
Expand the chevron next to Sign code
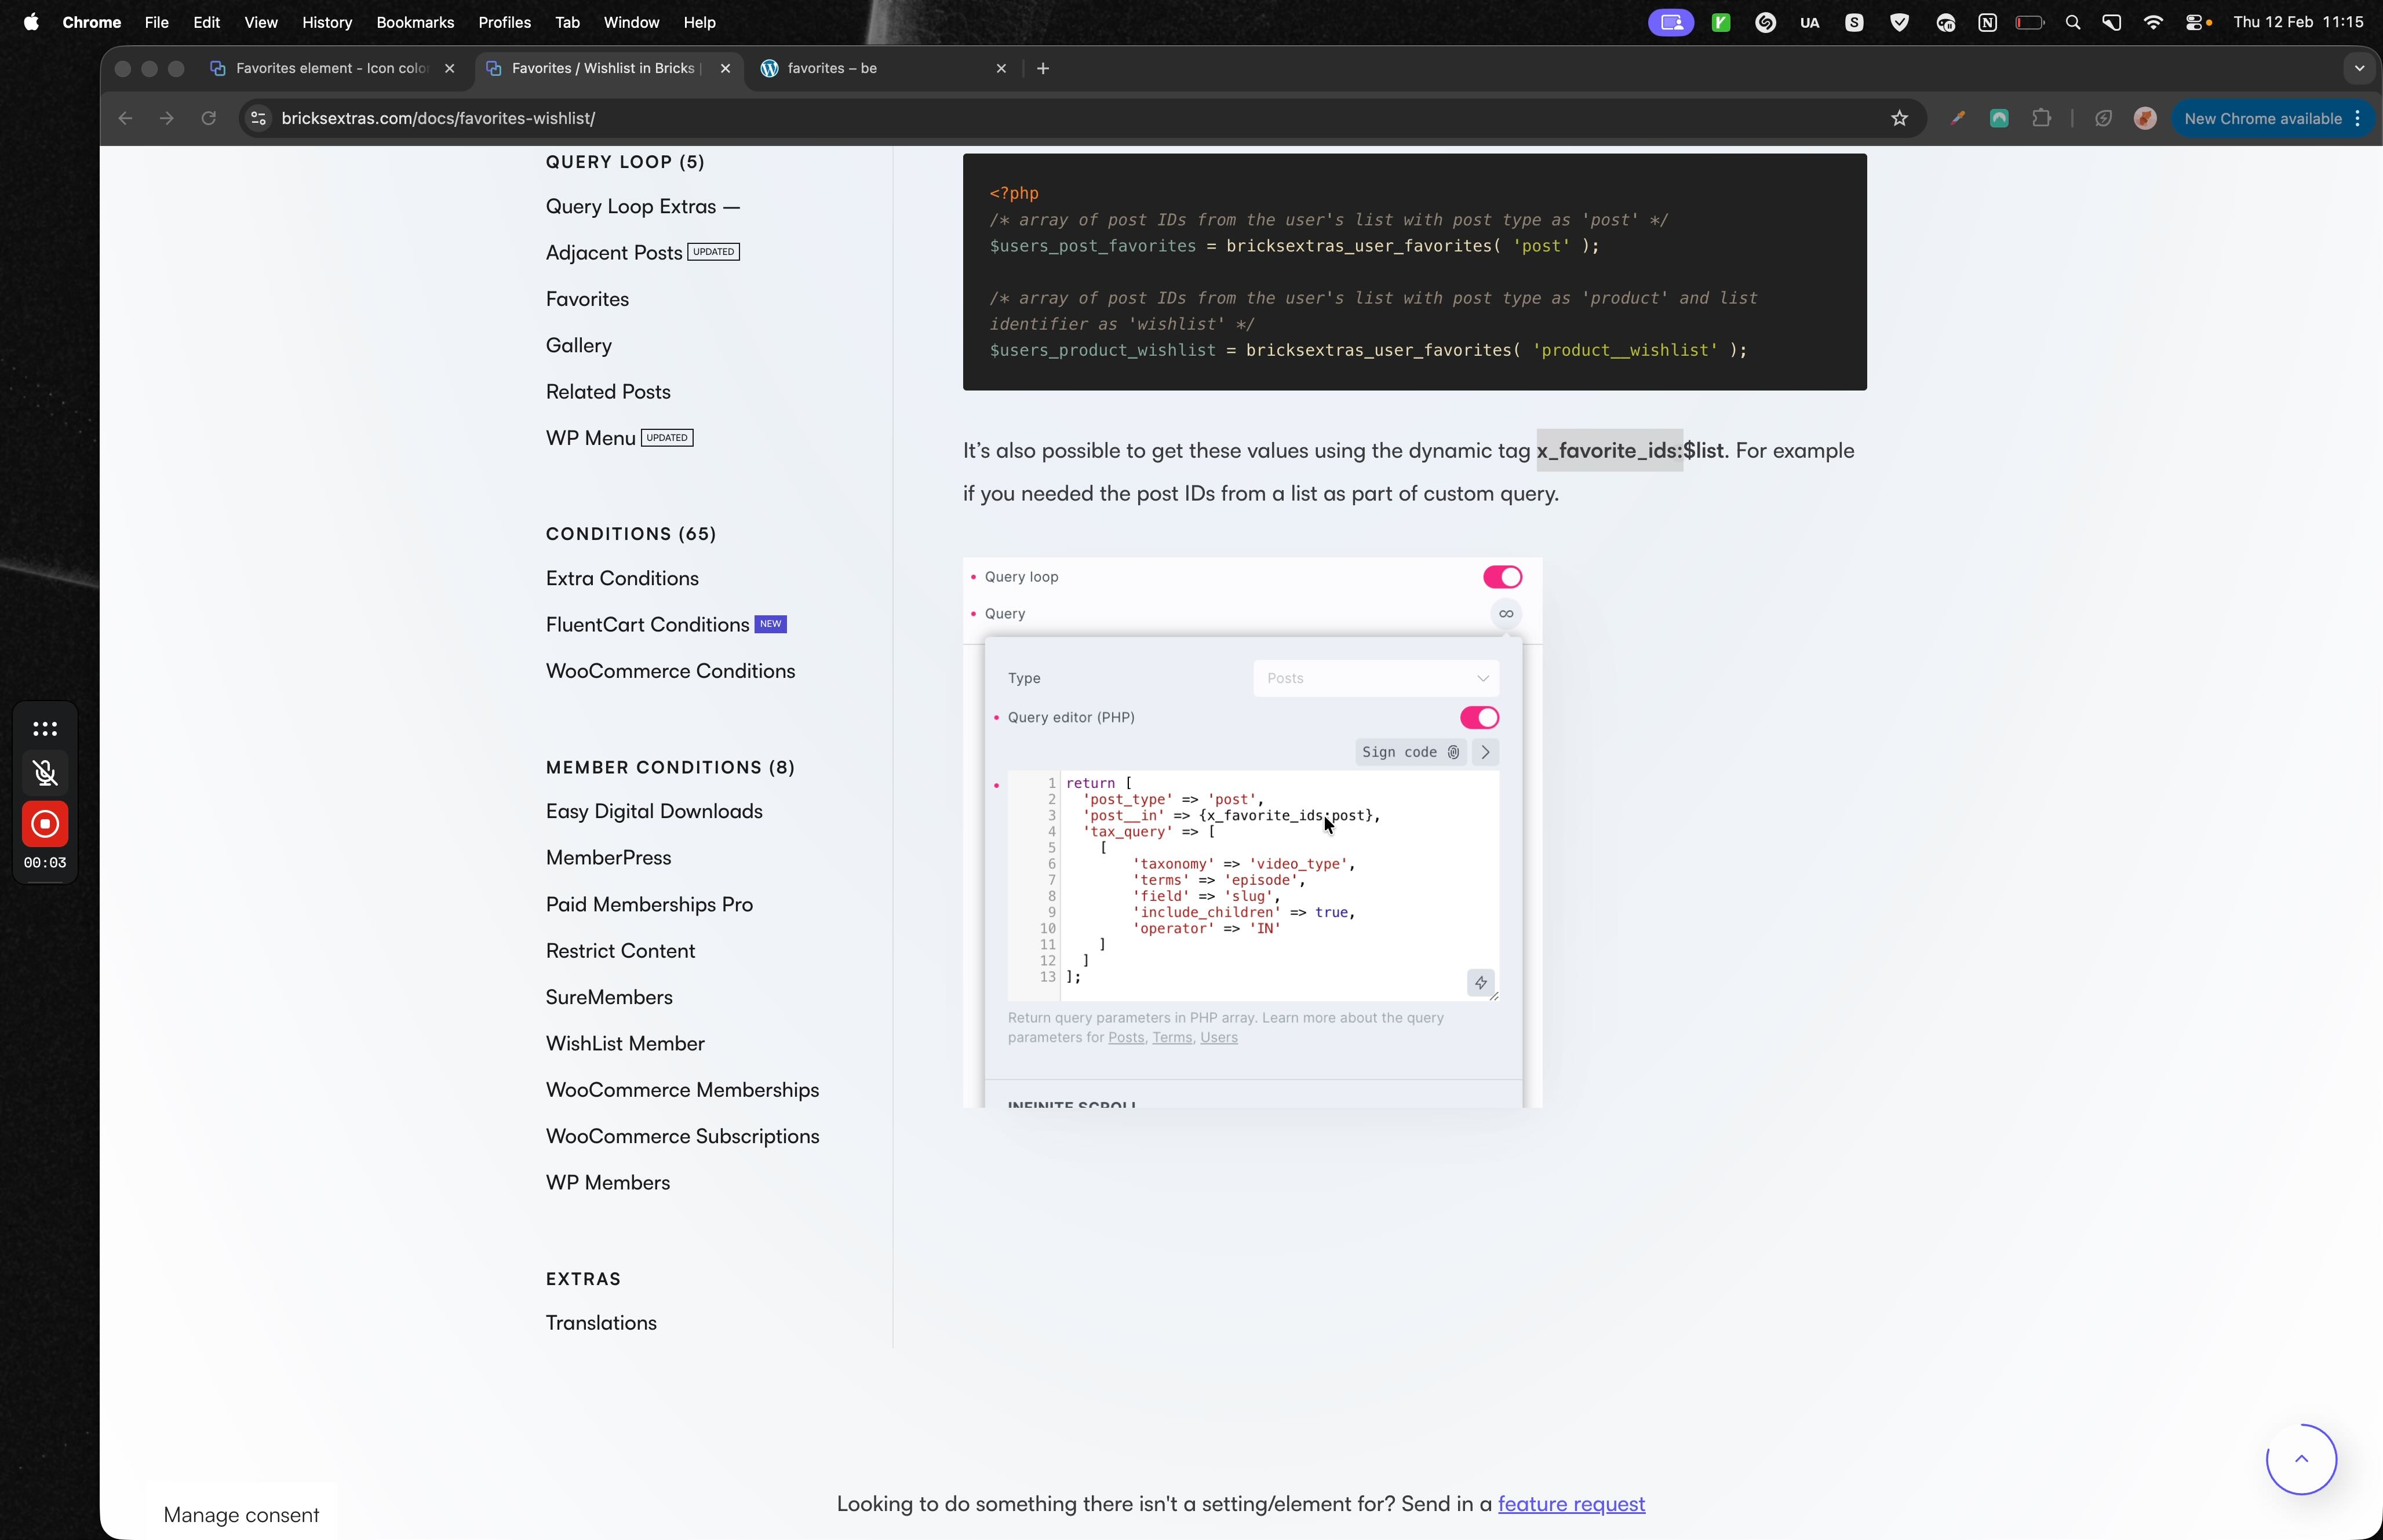pos(1485,752)
